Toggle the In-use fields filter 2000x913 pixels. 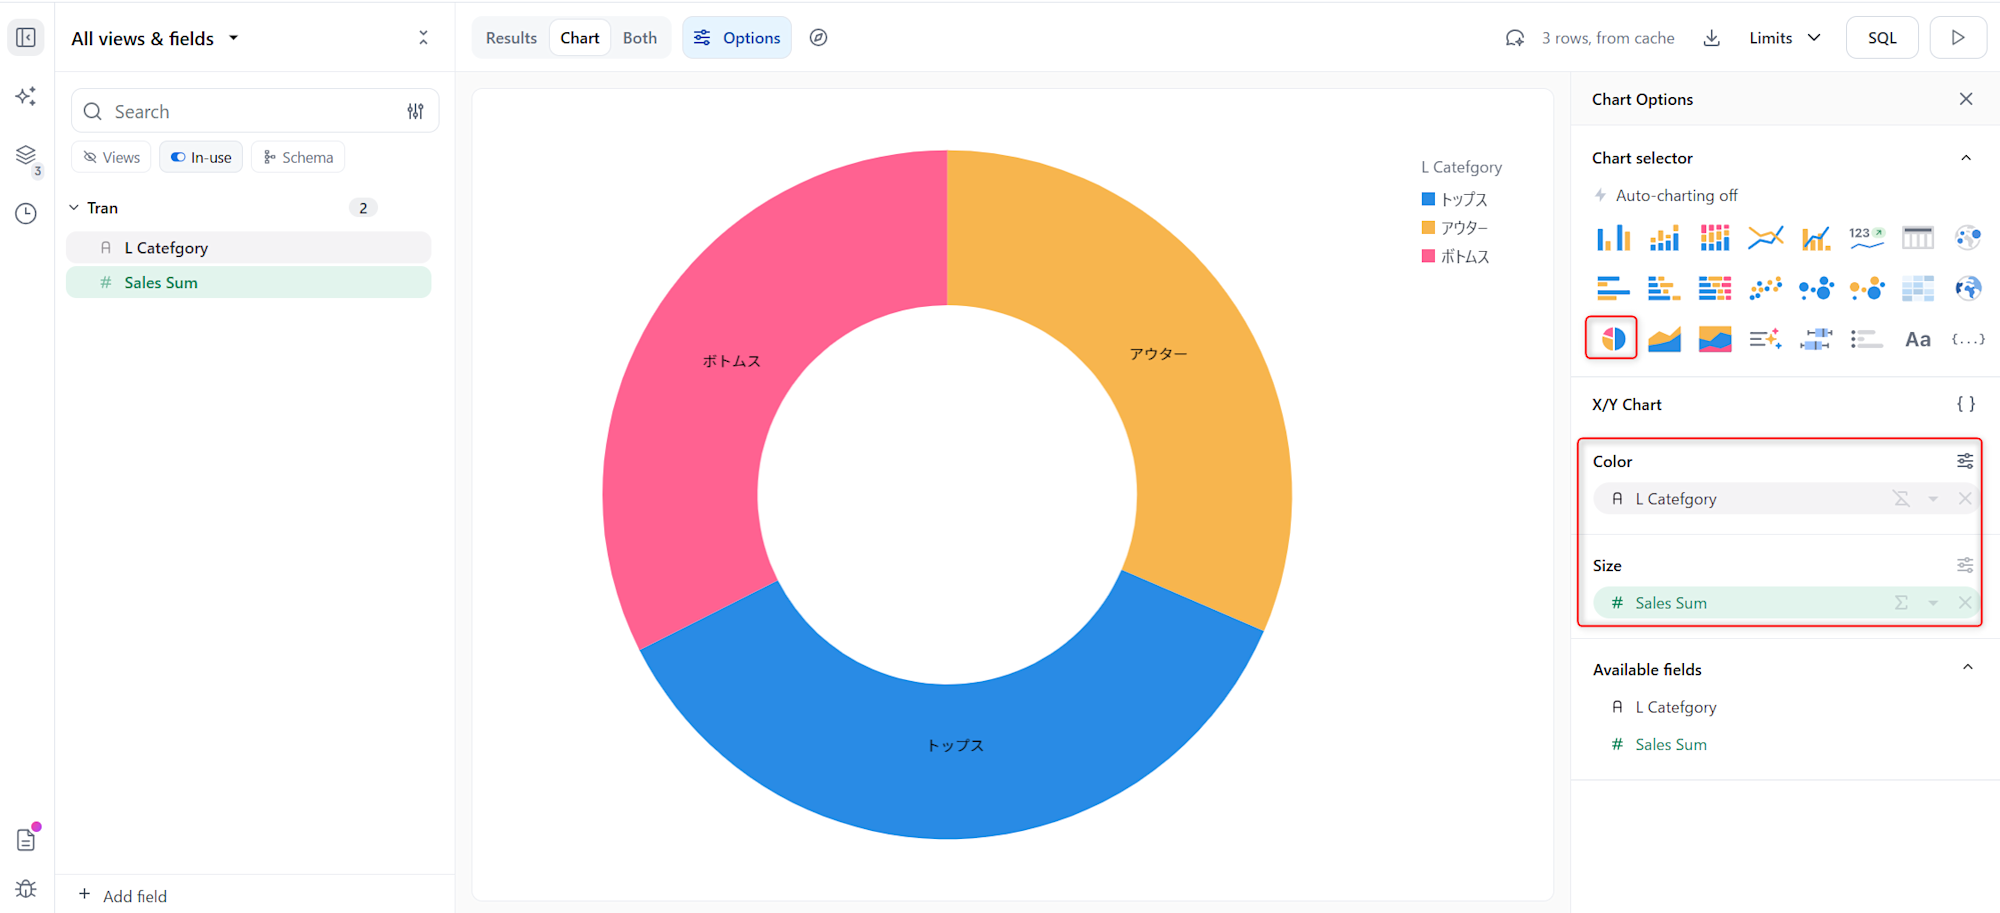pos(201,157)
